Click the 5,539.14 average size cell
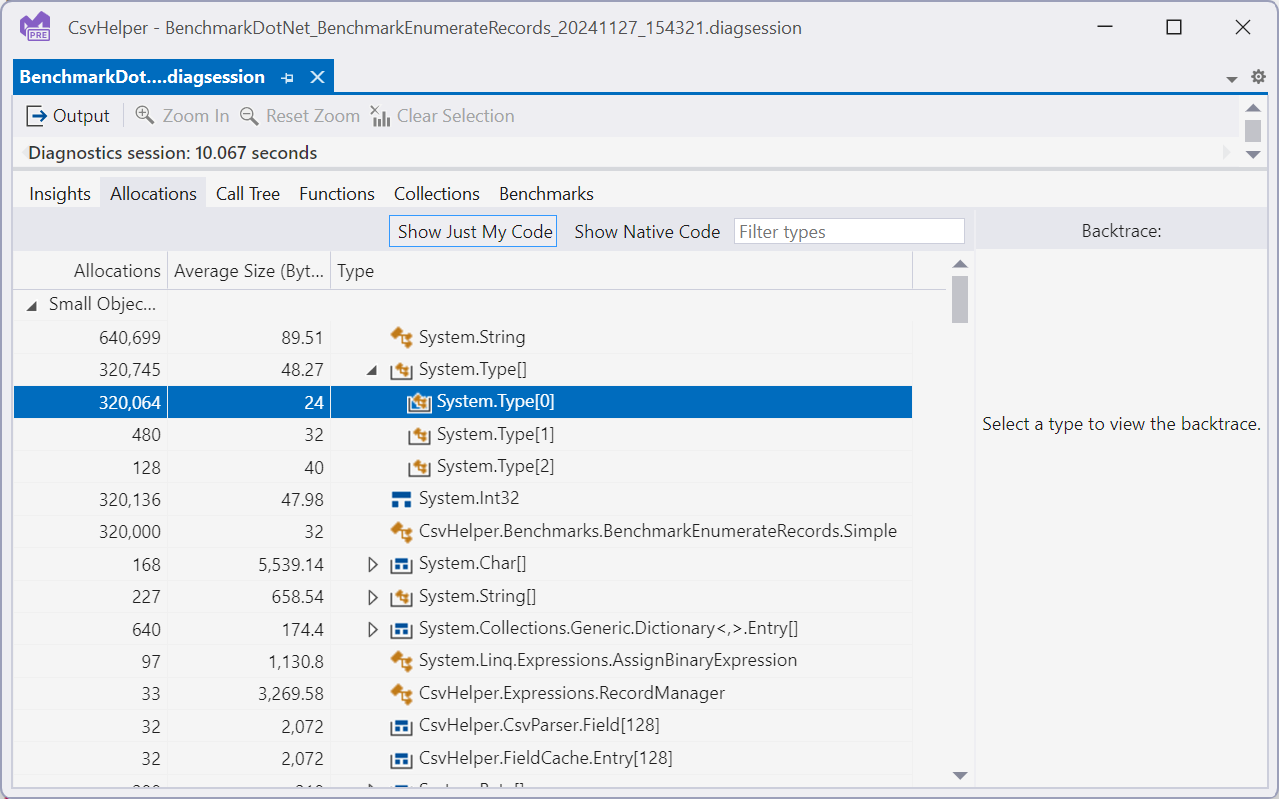This screenshot has height=799, width=1279. [x=249, y=565]
